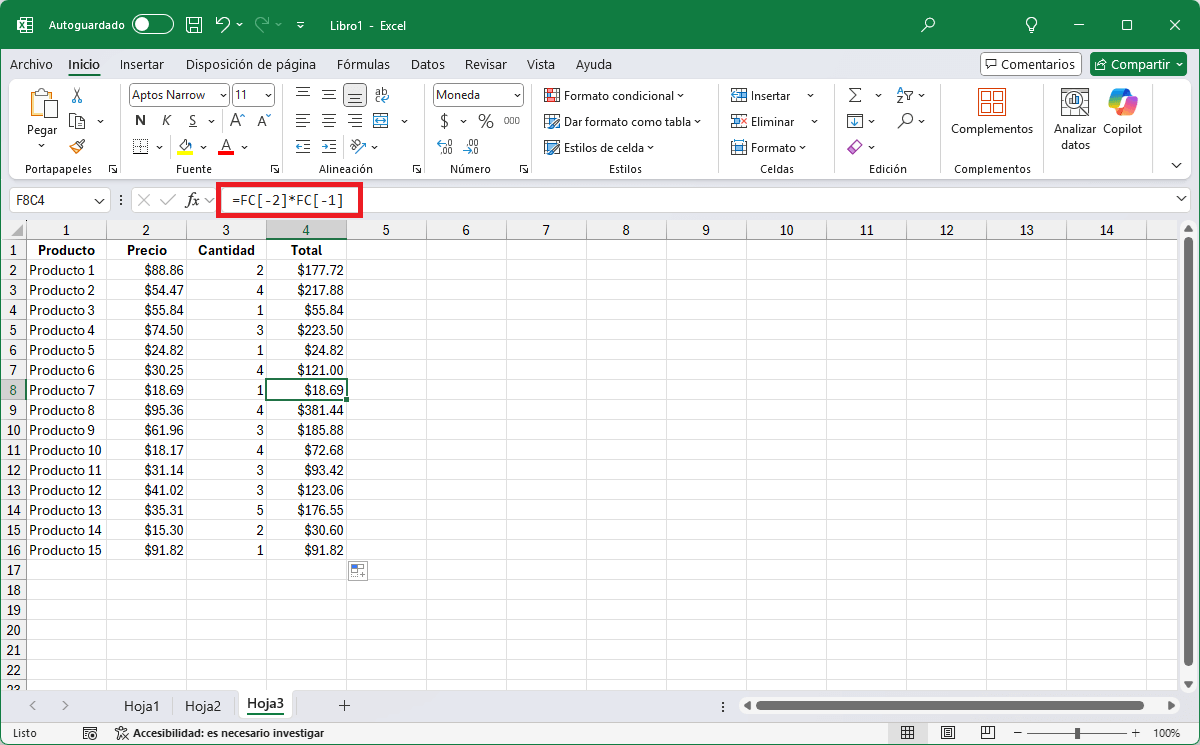
Task: Click Eliminar in Celdas group
Action: coord(763,121)
